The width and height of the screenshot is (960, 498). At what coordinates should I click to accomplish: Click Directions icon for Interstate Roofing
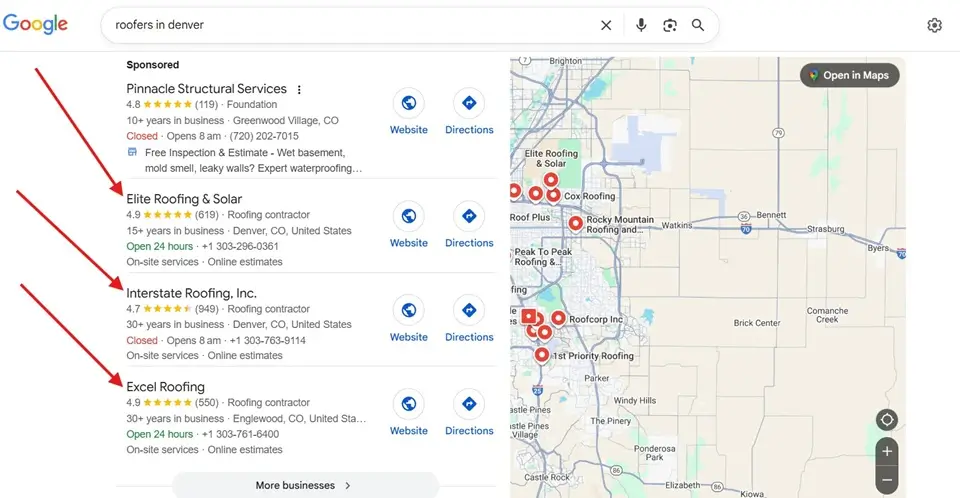[x=469, y=311]
